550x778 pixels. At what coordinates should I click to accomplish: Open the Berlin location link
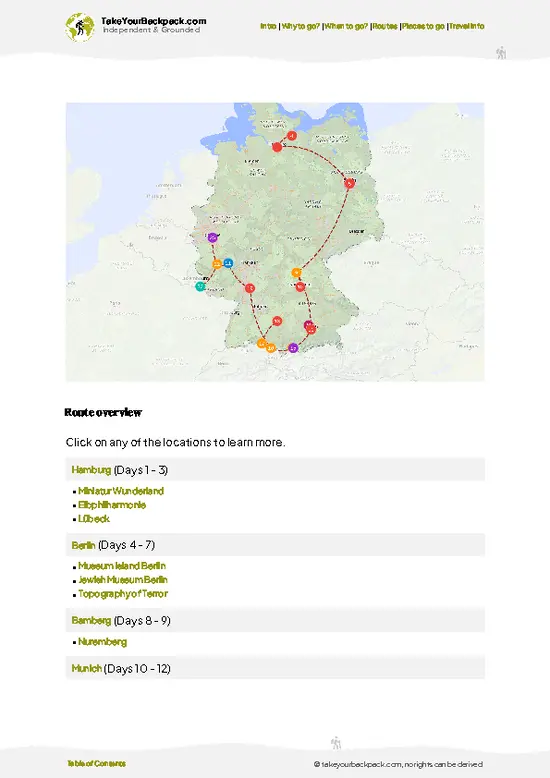83,545
